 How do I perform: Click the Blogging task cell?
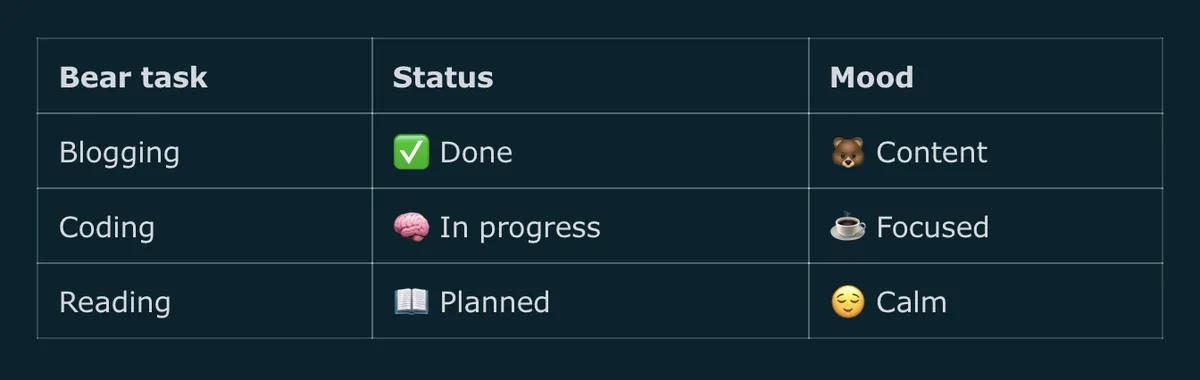click(x=205, y=151)
